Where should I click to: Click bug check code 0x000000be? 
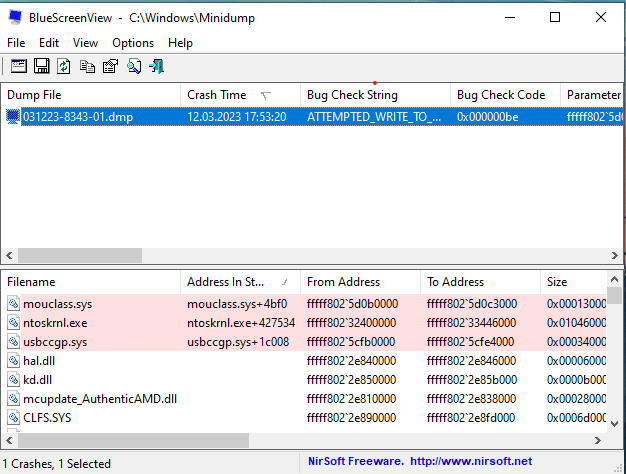(x=487, y=117)
